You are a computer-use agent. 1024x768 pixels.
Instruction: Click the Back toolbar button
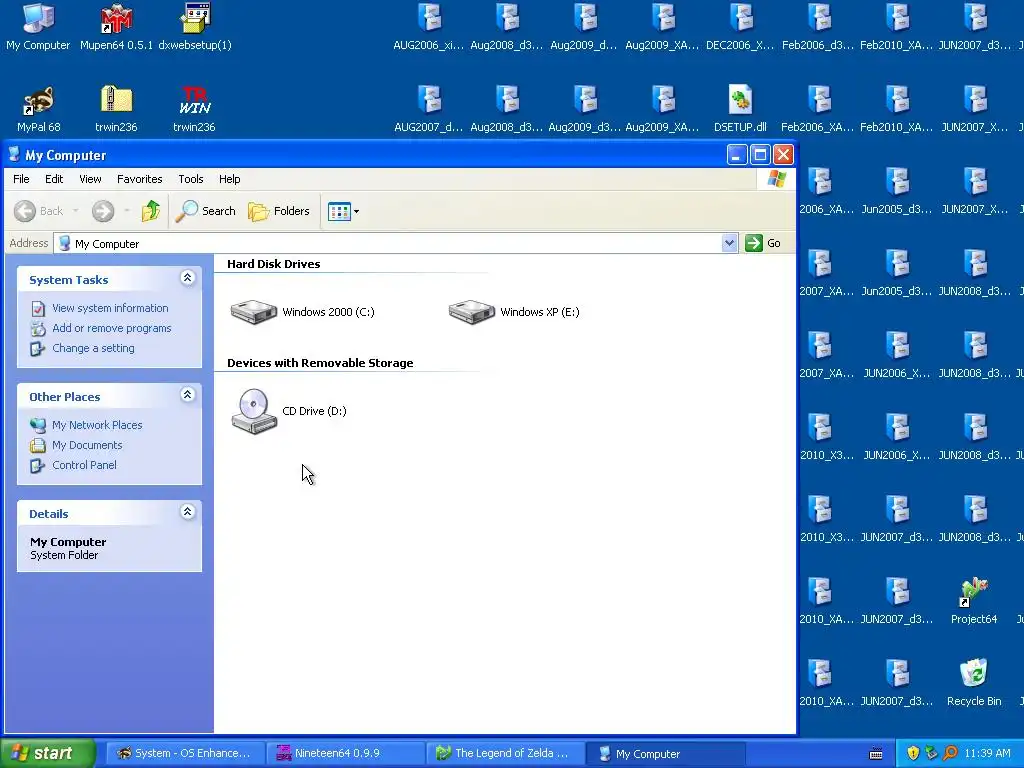click(39, 211)
